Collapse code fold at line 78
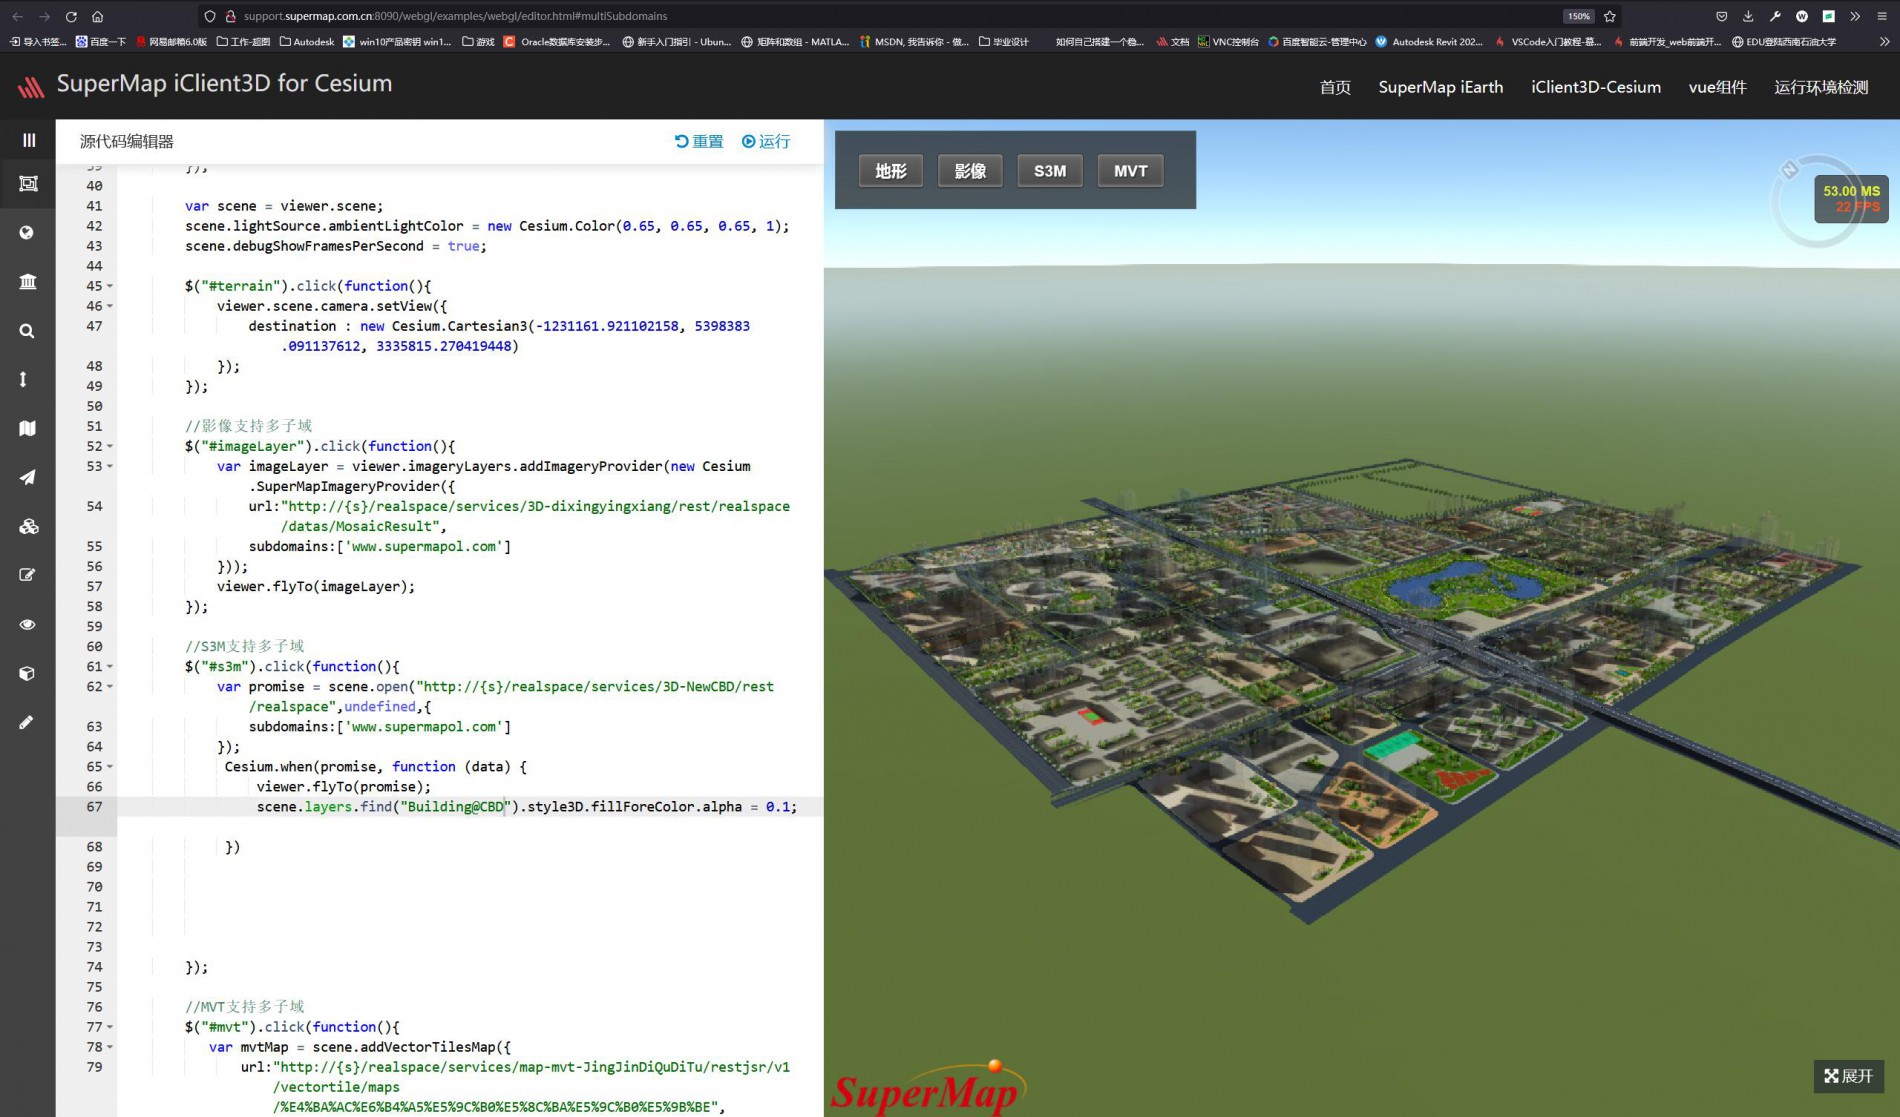Viewport: 1900px width, 1117px height. 110,1047
